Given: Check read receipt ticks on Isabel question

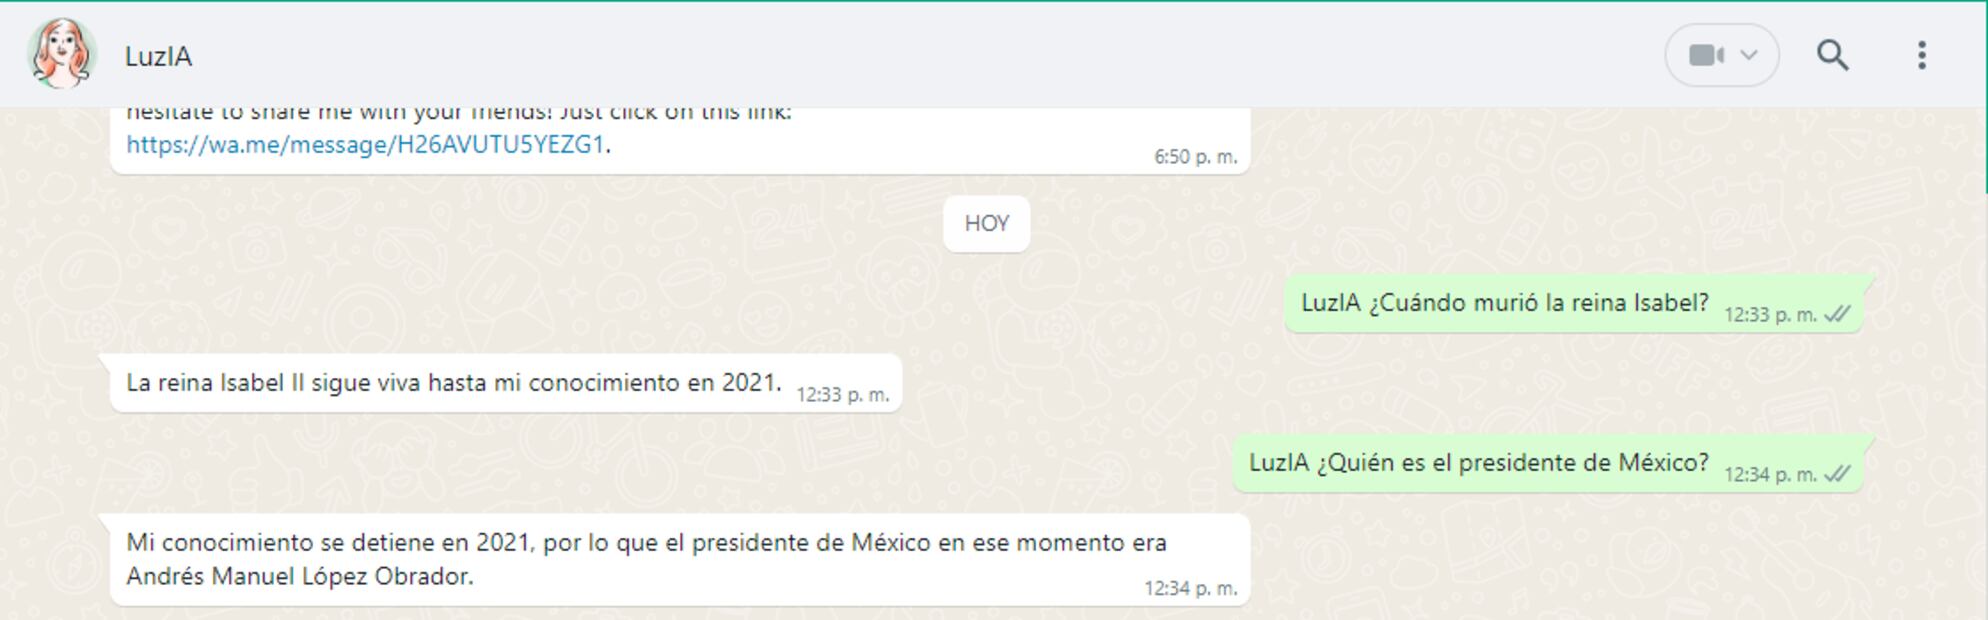Looking at the screenshot, I should click(x=1837, y=314).
